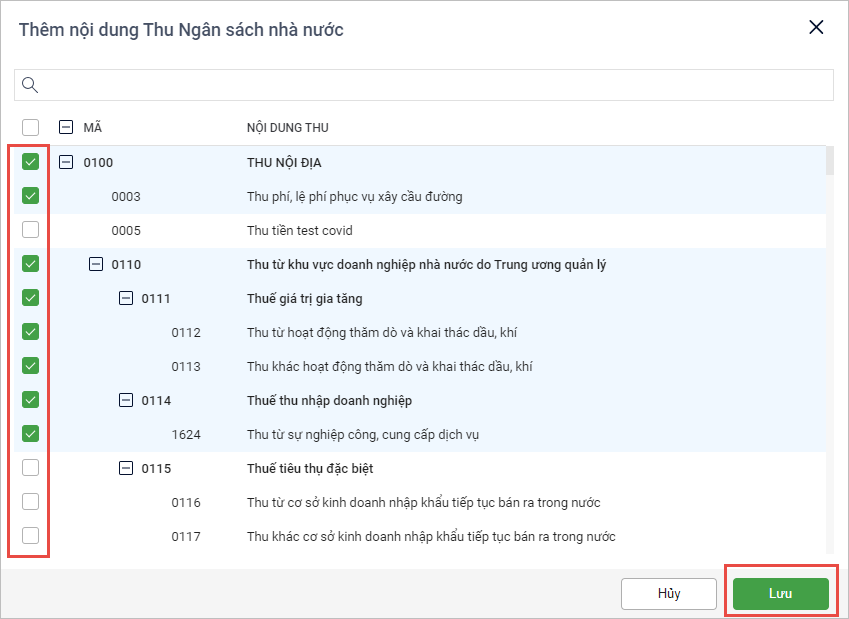Collapse the 0111 Thuế giá trị gia tăng node
Screen dimensions: 849x619
pyautogui.click(x=126, y=298)
